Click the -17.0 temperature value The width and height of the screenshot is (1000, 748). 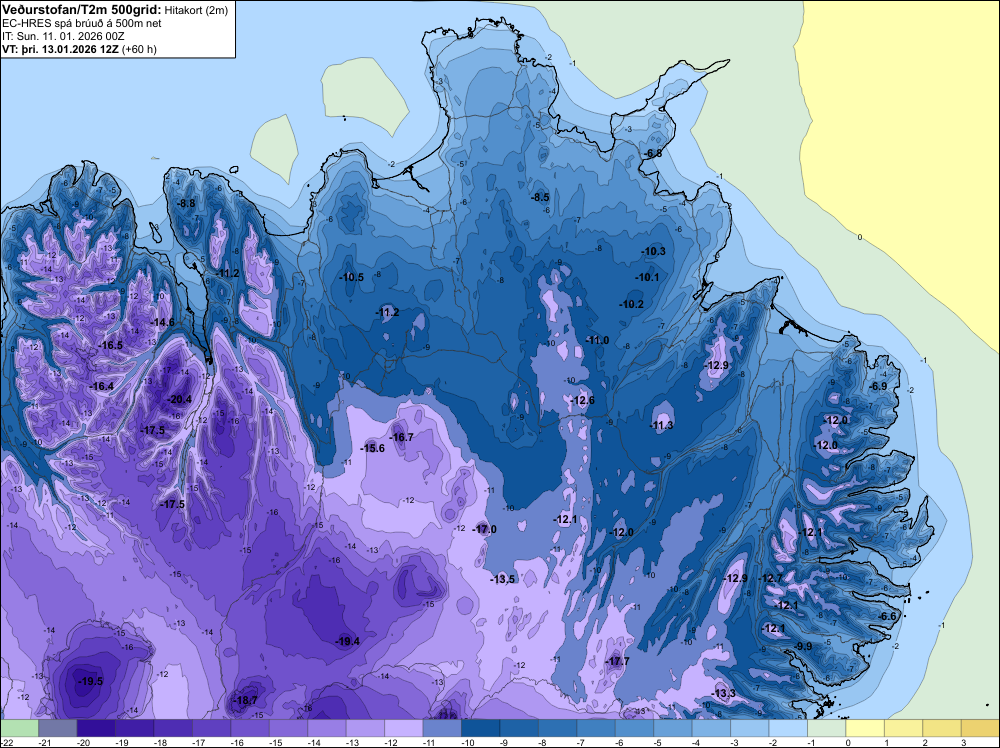coord(484,529)
